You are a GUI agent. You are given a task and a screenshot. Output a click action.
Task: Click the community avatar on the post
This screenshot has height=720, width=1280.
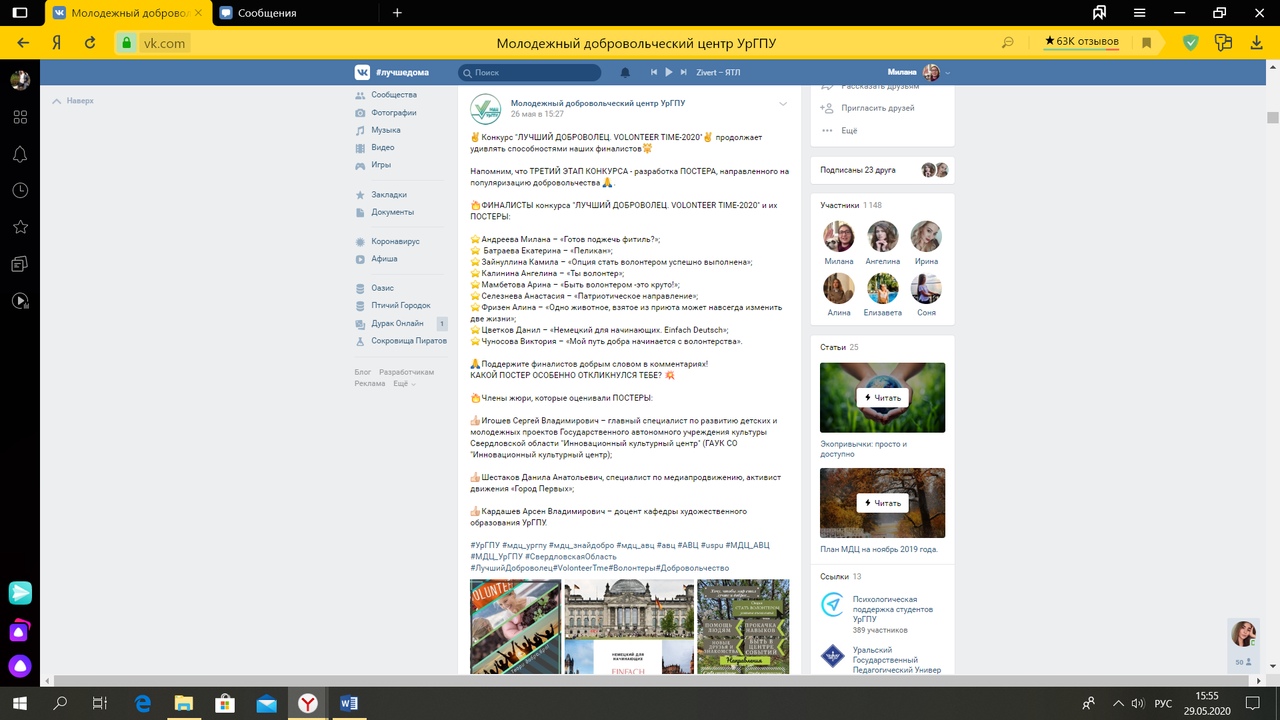(x=486, y=109)
